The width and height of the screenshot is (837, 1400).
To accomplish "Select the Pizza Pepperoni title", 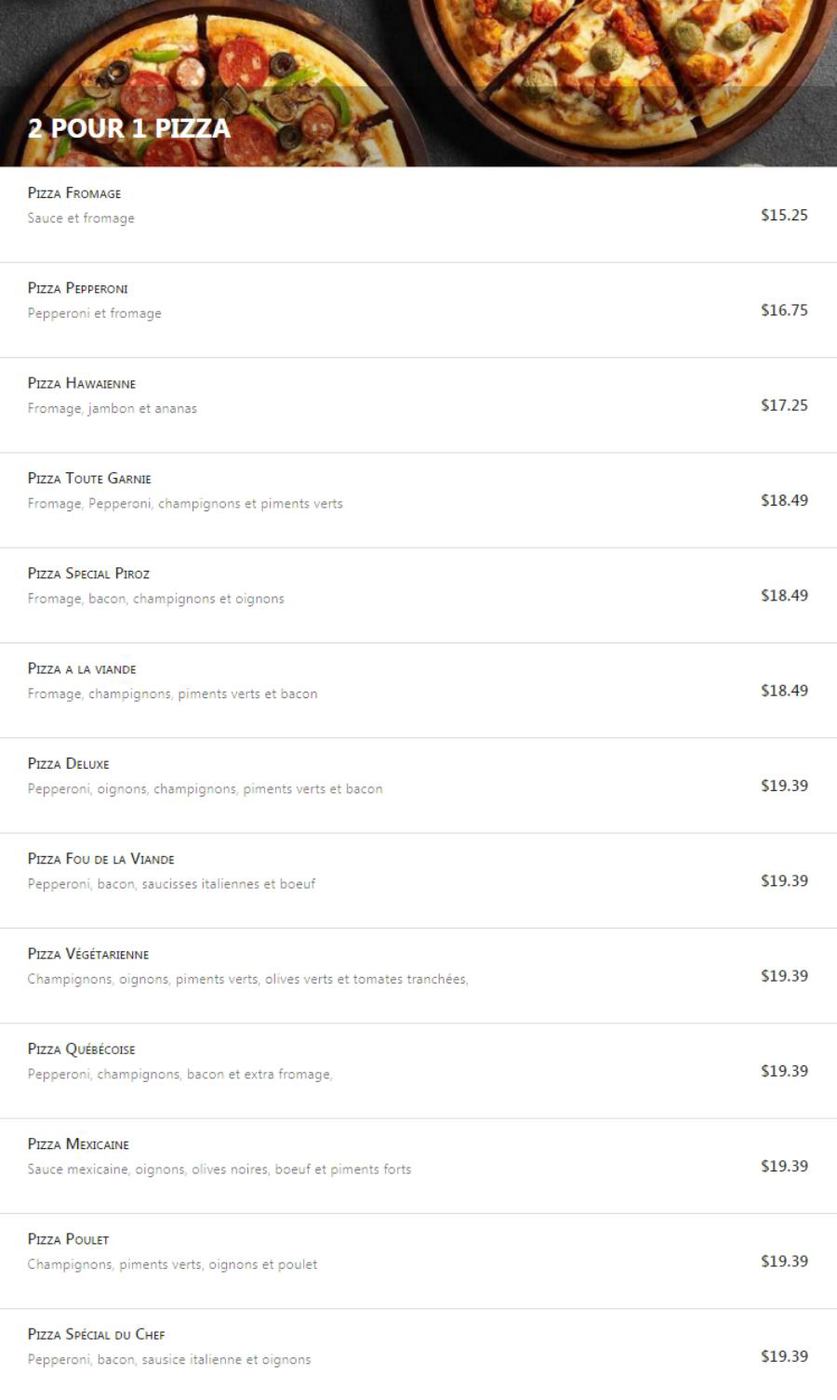I will tap(78, 288).
